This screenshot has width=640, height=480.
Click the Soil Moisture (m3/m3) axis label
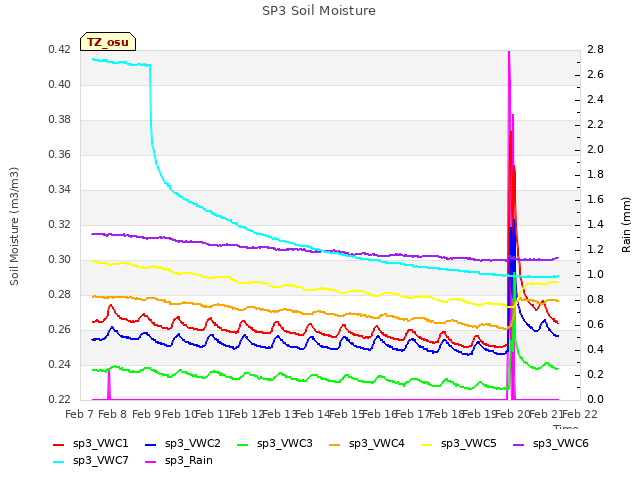point(14,226)
